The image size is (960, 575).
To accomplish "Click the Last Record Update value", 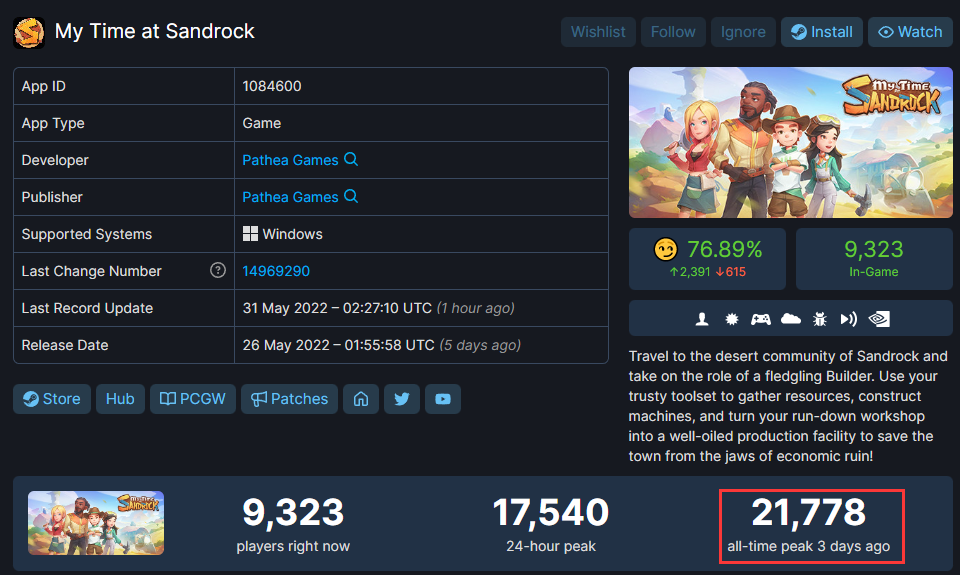I will pyautogui.click(x=378, y=308).
